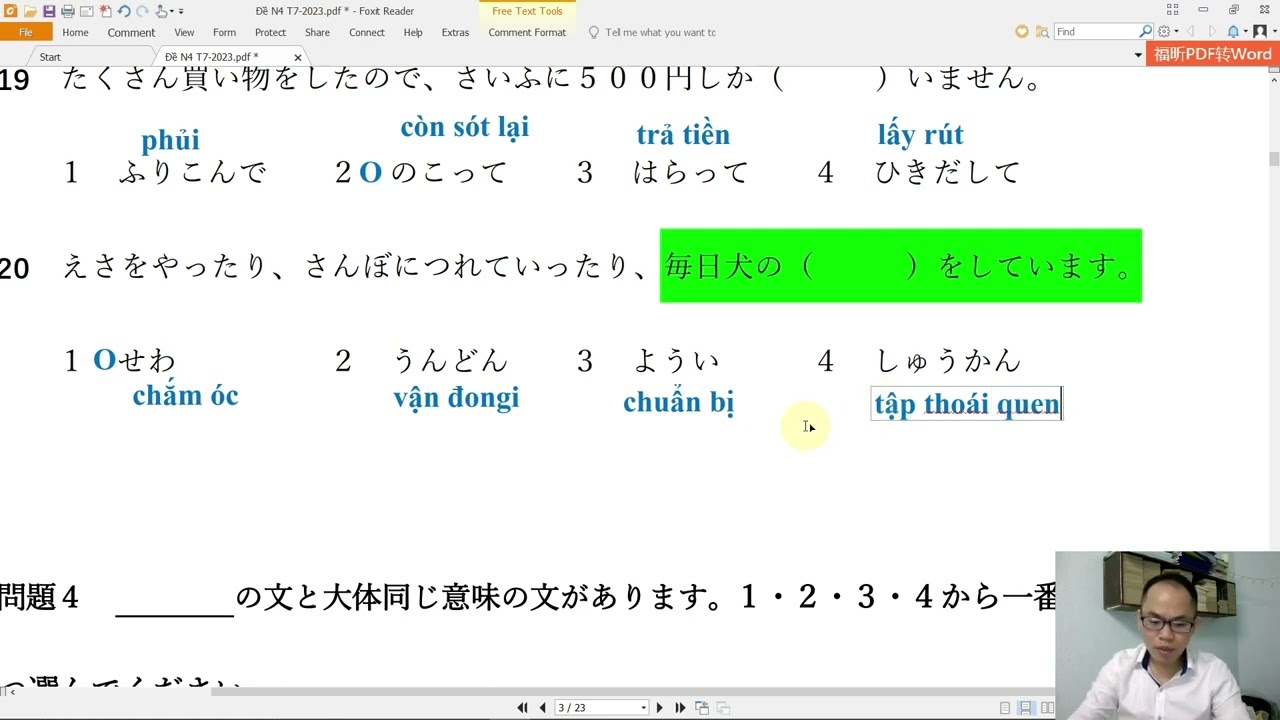Select continuous page view mode icon
The image size is (1280, 720).
click(1026, 707)
